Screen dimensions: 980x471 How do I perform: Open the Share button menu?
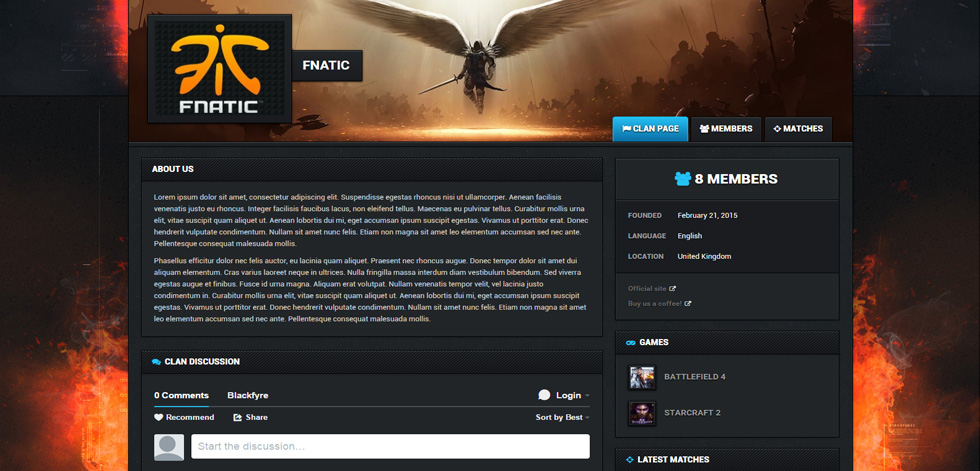(250, 417)
